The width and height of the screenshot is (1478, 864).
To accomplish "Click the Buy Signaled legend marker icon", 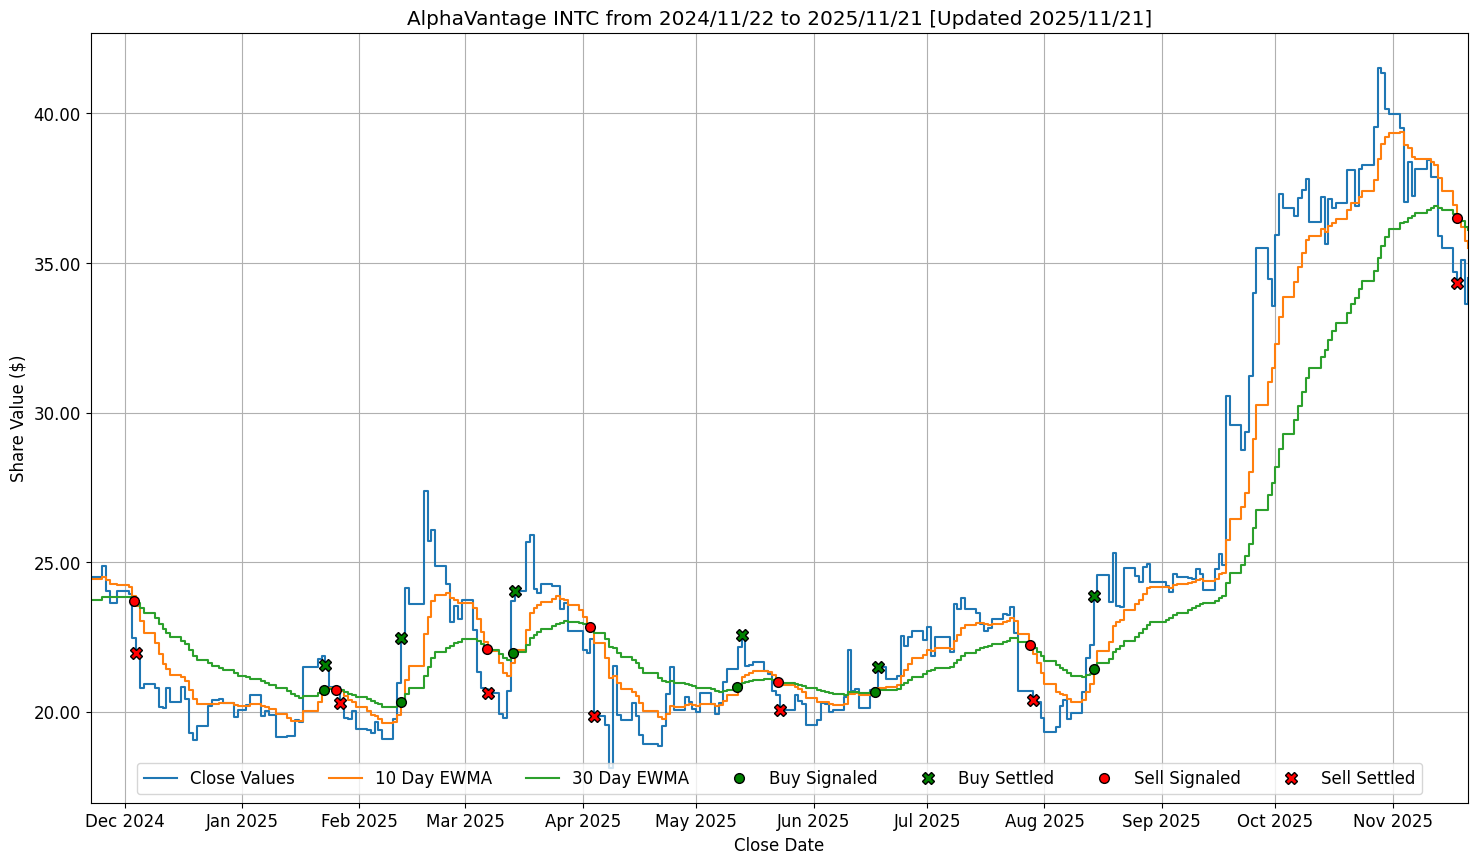I will coord(739,778).
